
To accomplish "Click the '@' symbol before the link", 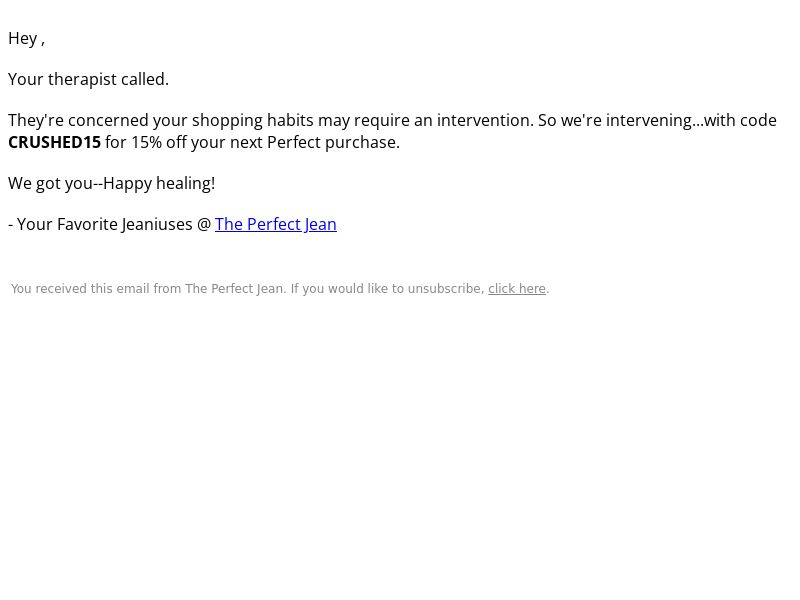I will click(x=204, y=224).
